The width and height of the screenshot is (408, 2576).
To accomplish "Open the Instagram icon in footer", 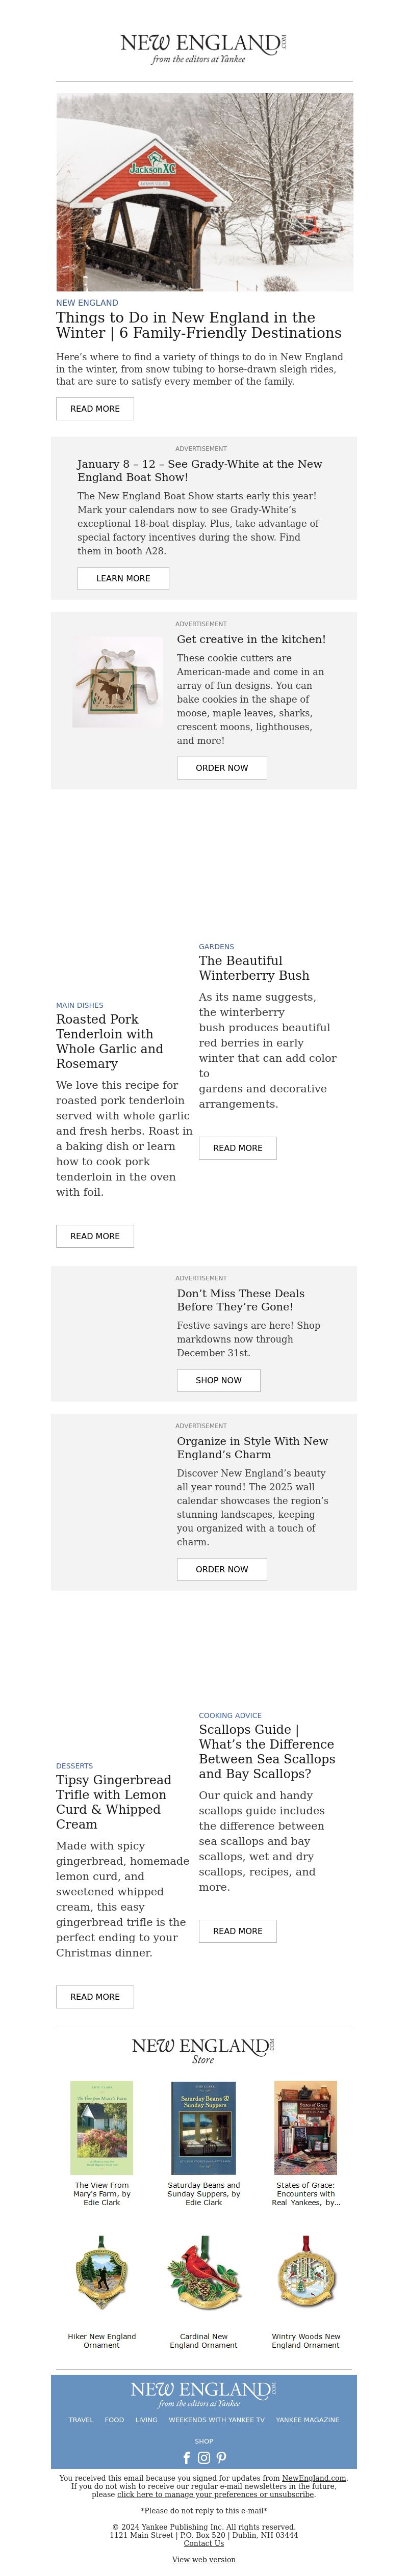I will coord(204,2457).
